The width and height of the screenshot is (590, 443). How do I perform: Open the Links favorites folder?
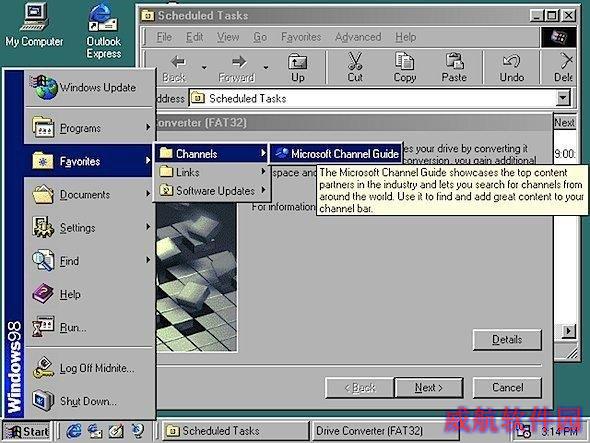(x=211, y=172)
